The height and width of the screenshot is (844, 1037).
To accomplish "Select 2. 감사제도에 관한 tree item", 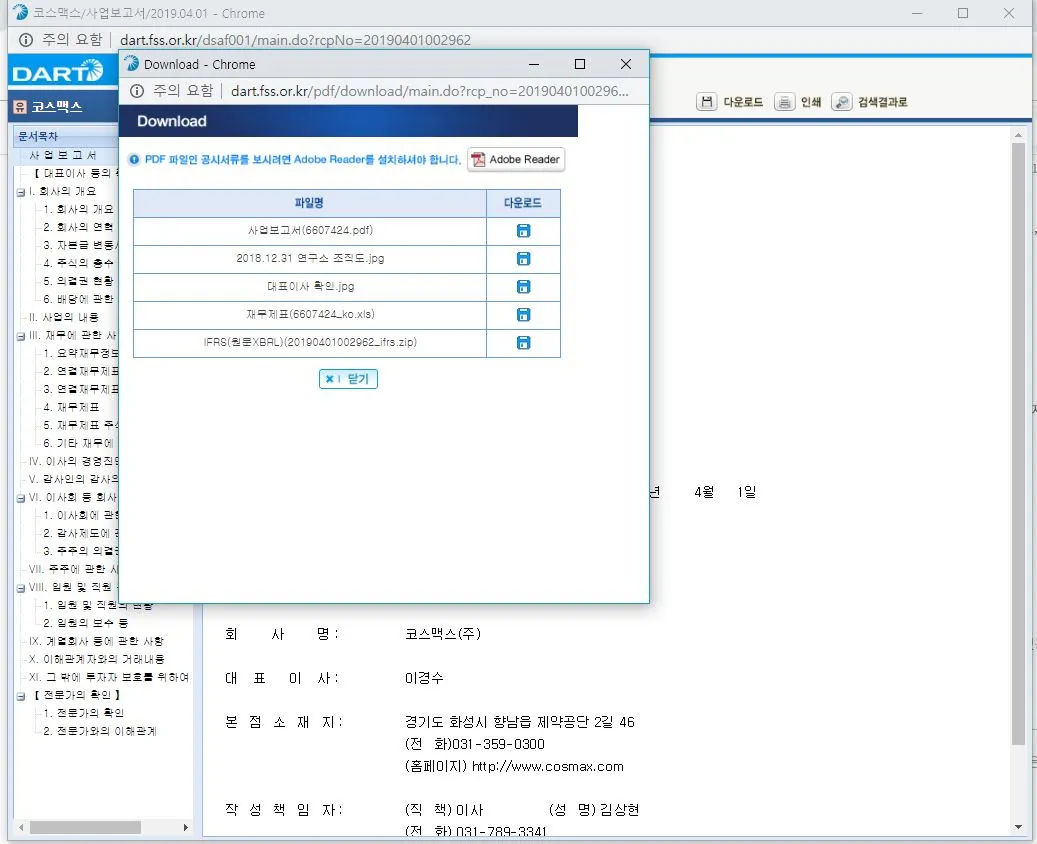I will point(81,533).
